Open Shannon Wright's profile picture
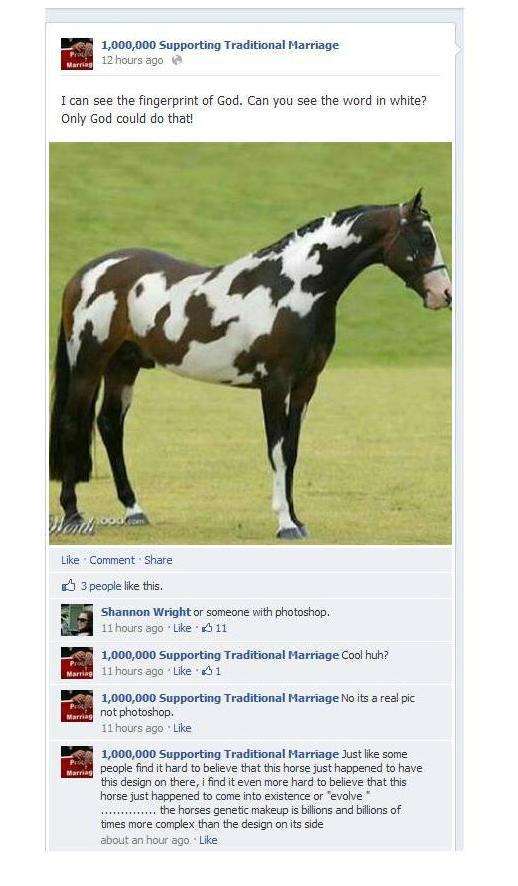518x886 pixels. 77,620
